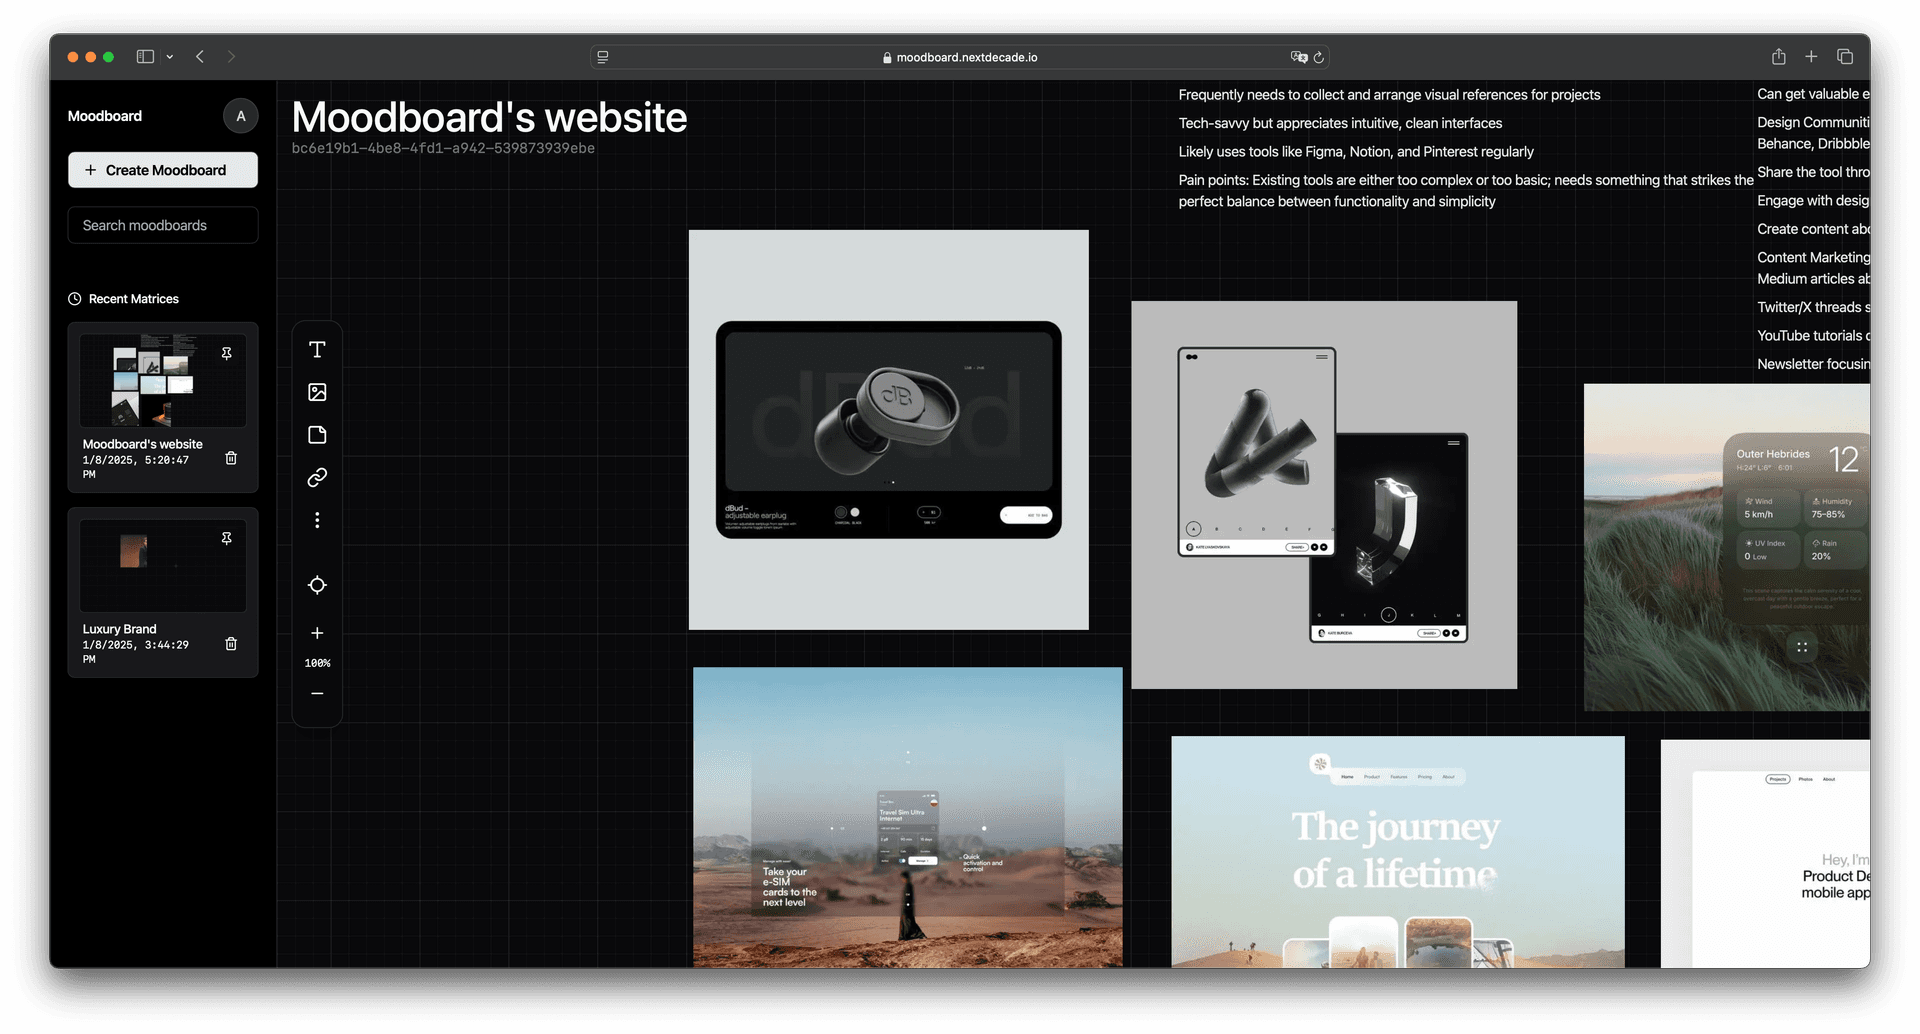Select the desert e-SIM image
1920x1034 pixels.
coord(908,817)
